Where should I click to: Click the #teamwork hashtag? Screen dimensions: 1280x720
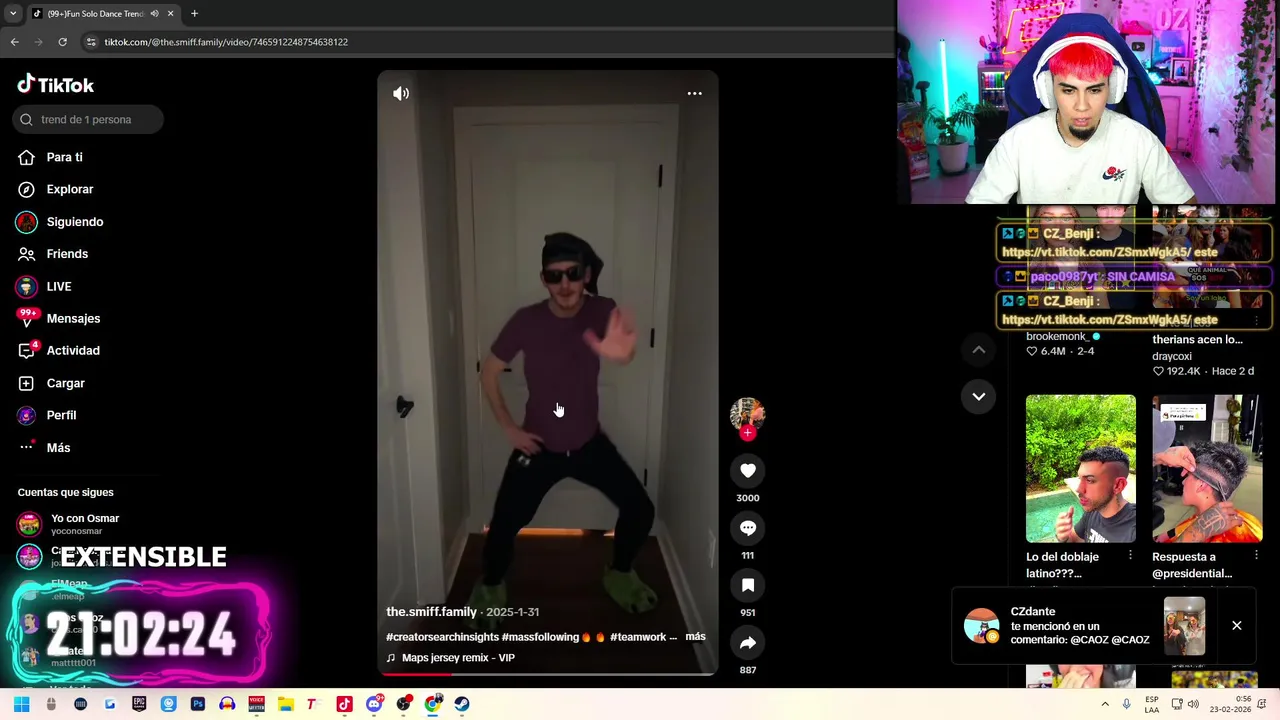click(x=638, y=637)
